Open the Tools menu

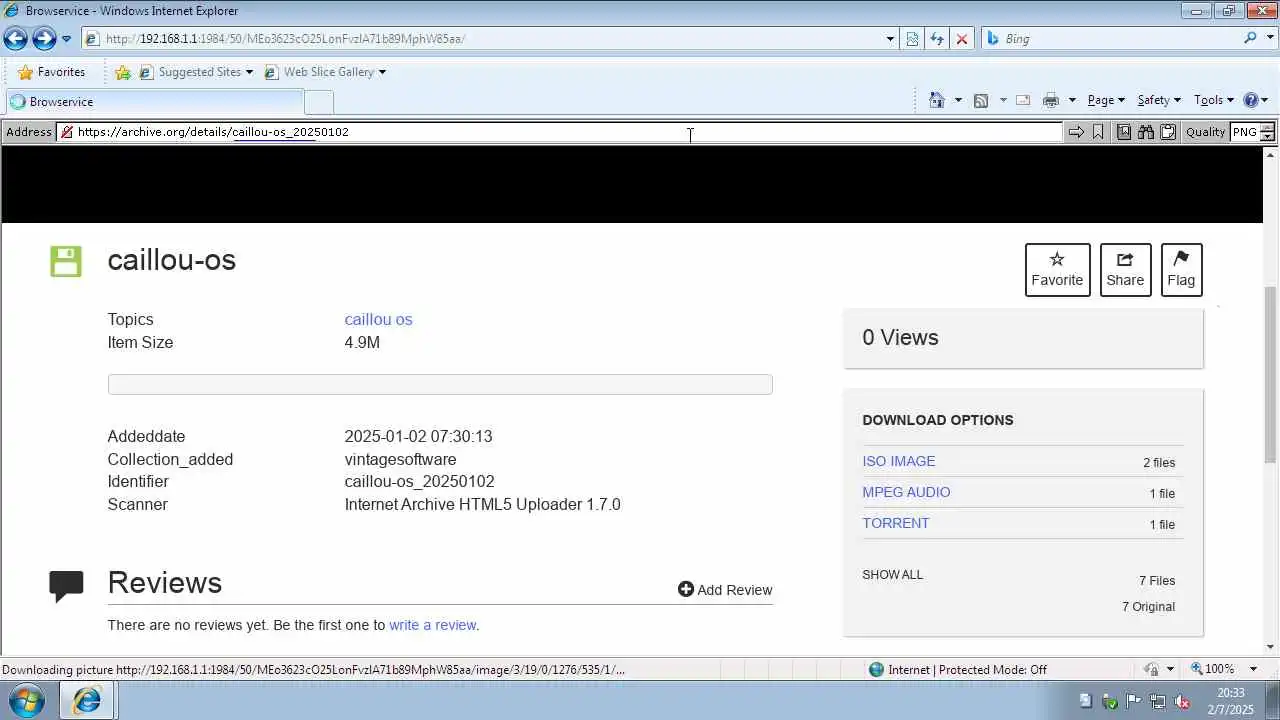click(x=1214, y=100)
